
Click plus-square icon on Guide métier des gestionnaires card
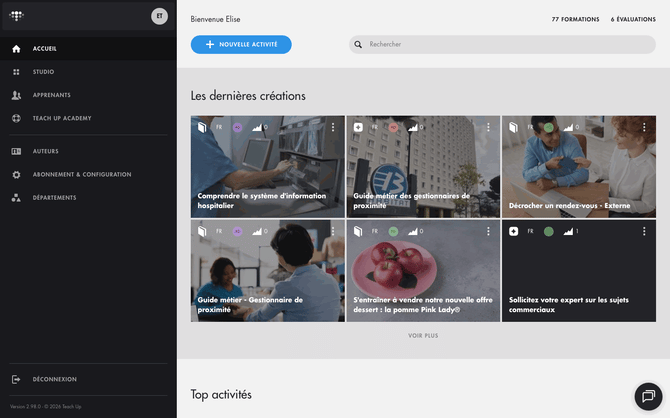click(x=358, y=127)
